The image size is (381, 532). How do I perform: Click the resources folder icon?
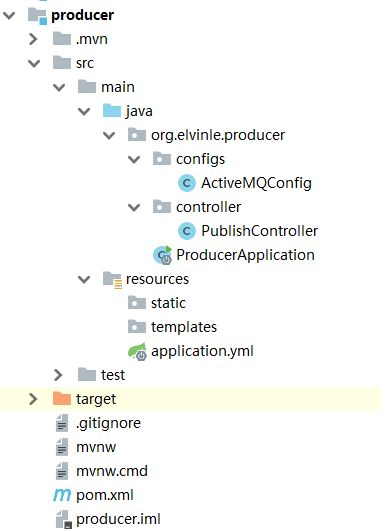pyautogui.click(x=112, y=280)
